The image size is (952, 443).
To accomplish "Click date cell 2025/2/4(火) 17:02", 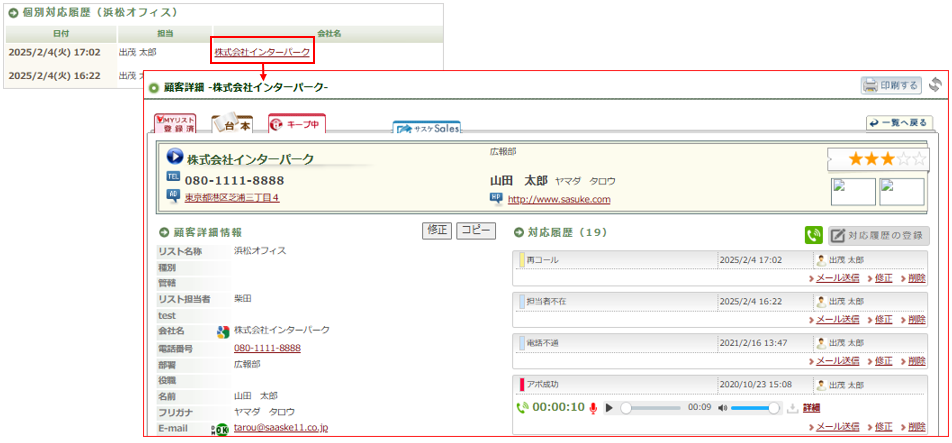I will (x=55, y=53).
